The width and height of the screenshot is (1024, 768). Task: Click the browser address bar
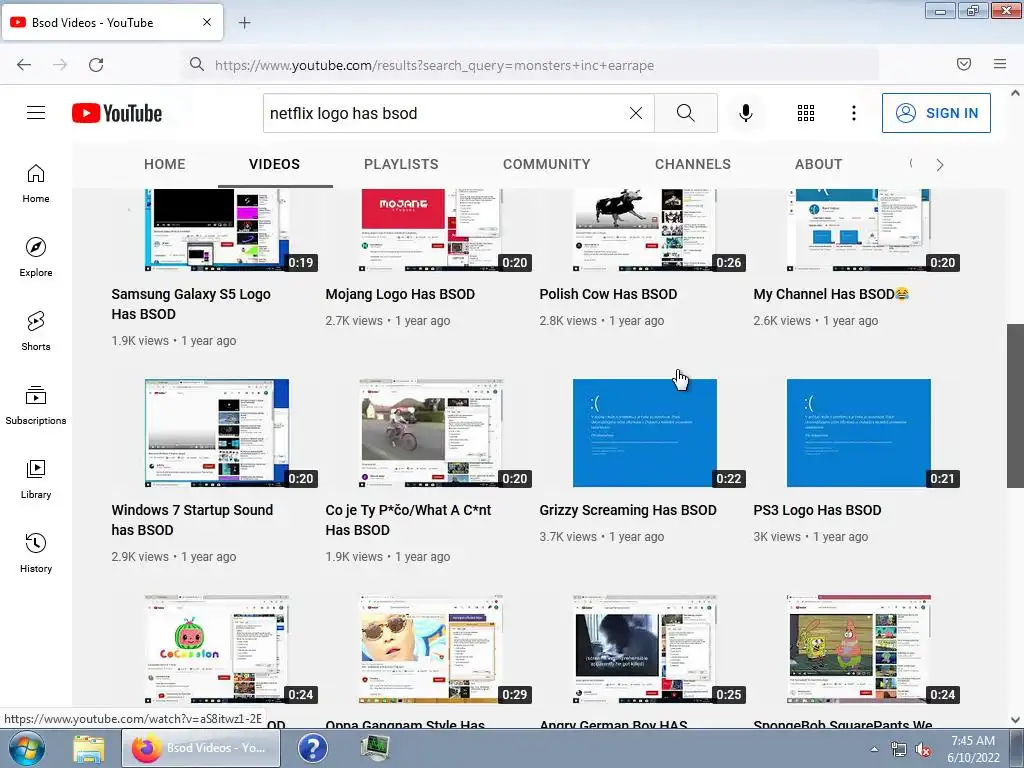point(530,65)
